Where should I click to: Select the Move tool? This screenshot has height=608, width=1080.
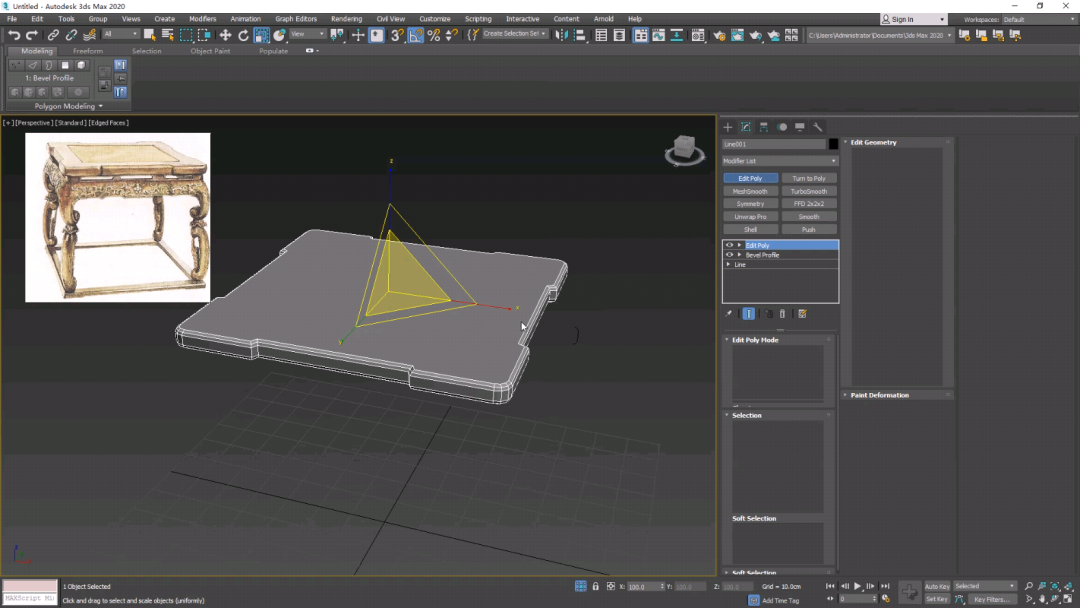click(225, 35)
